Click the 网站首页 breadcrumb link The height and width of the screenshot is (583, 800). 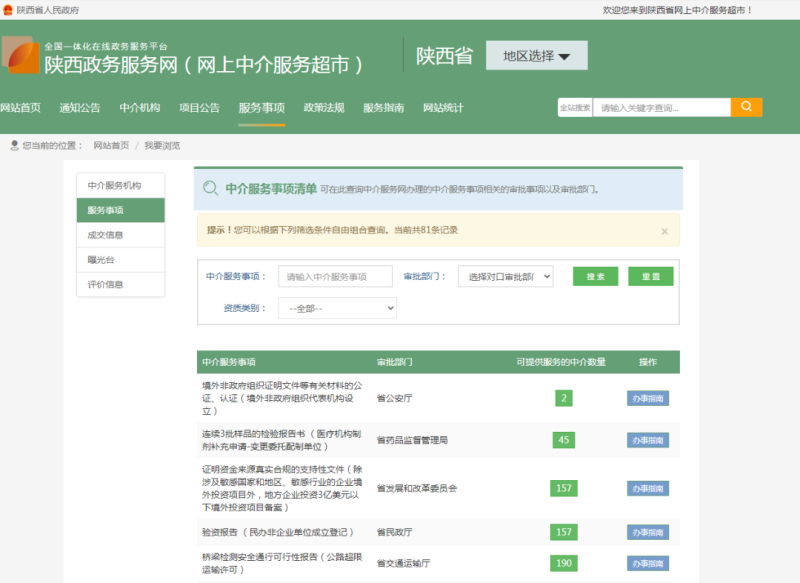[111, 146]
